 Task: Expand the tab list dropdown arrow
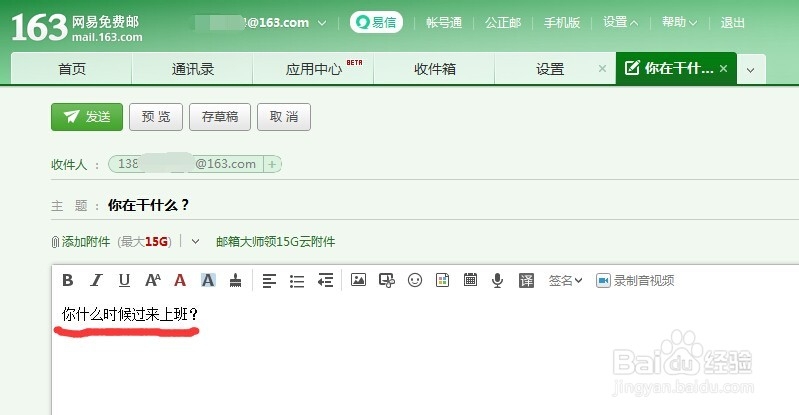[x=751, y=70]
